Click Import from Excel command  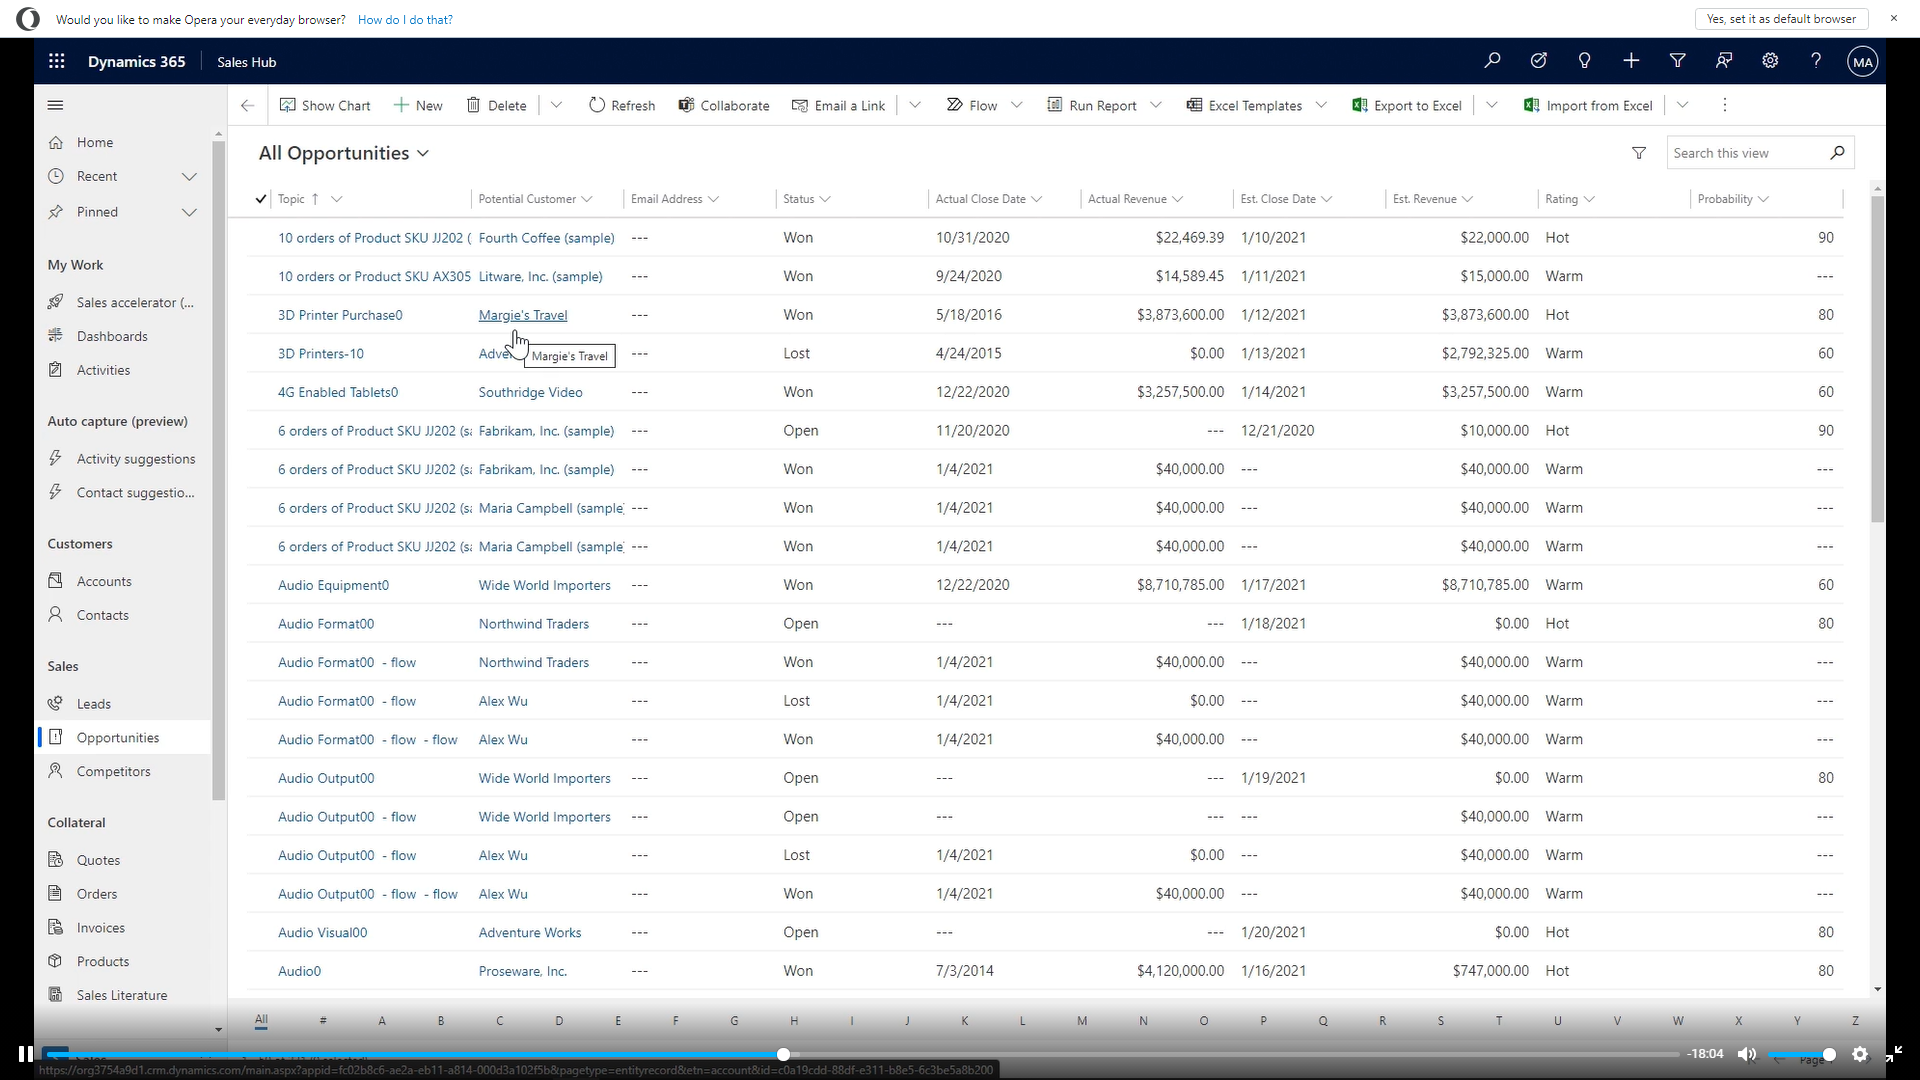pyautogui.click(x=1588, y=105)
